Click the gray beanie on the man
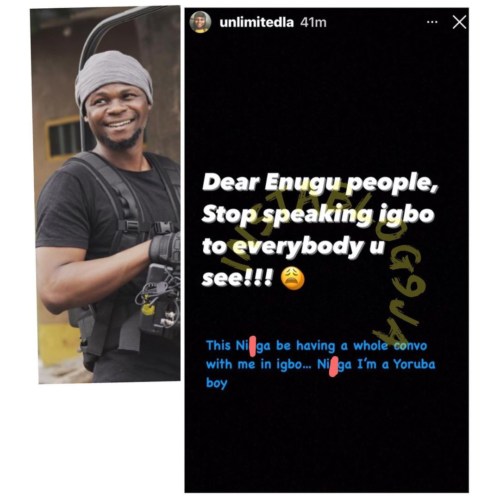This screenshot has height=500, width=500. point(113,79)
